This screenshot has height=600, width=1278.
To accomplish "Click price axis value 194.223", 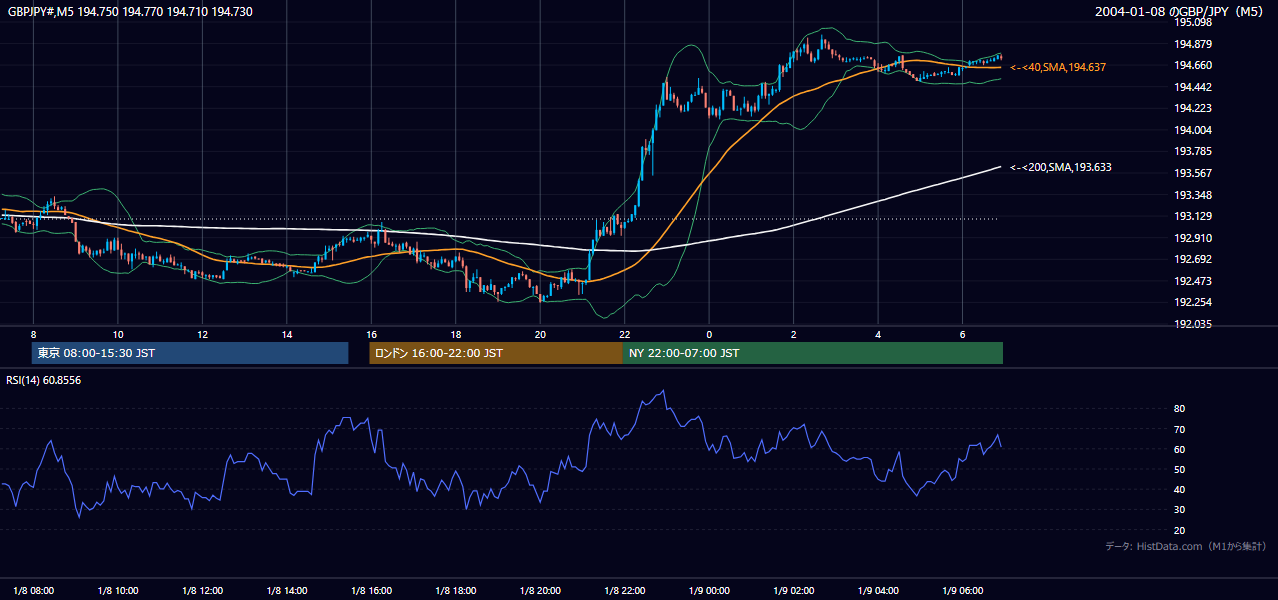I will coord(1193,108).
